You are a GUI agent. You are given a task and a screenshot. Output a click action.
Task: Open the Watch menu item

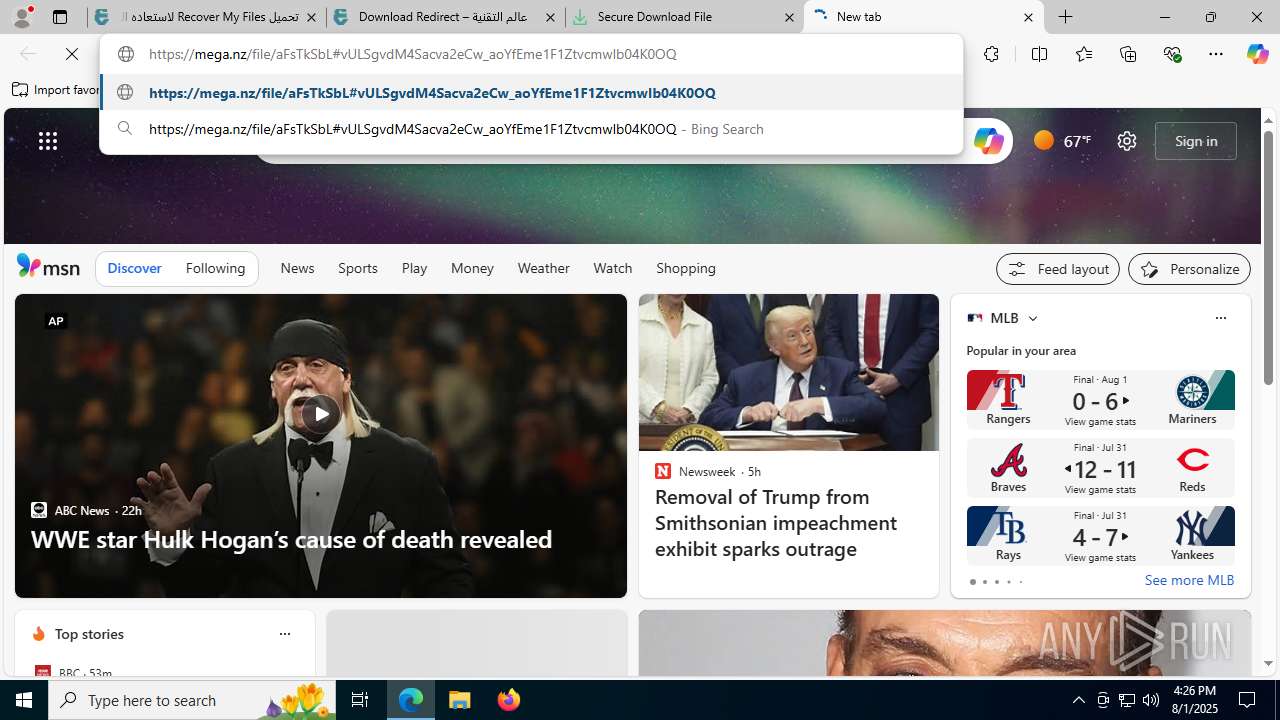coord(612,268)
